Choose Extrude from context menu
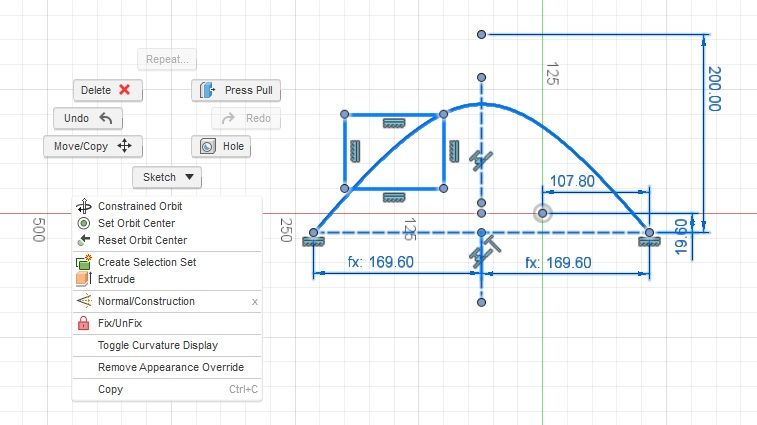The height and width of the screenshot is (425, 757). [167, 279]
